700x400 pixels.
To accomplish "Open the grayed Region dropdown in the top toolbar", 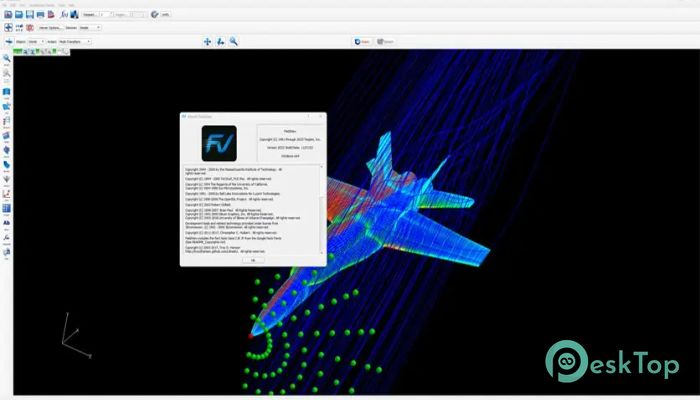I will (138, 15).
